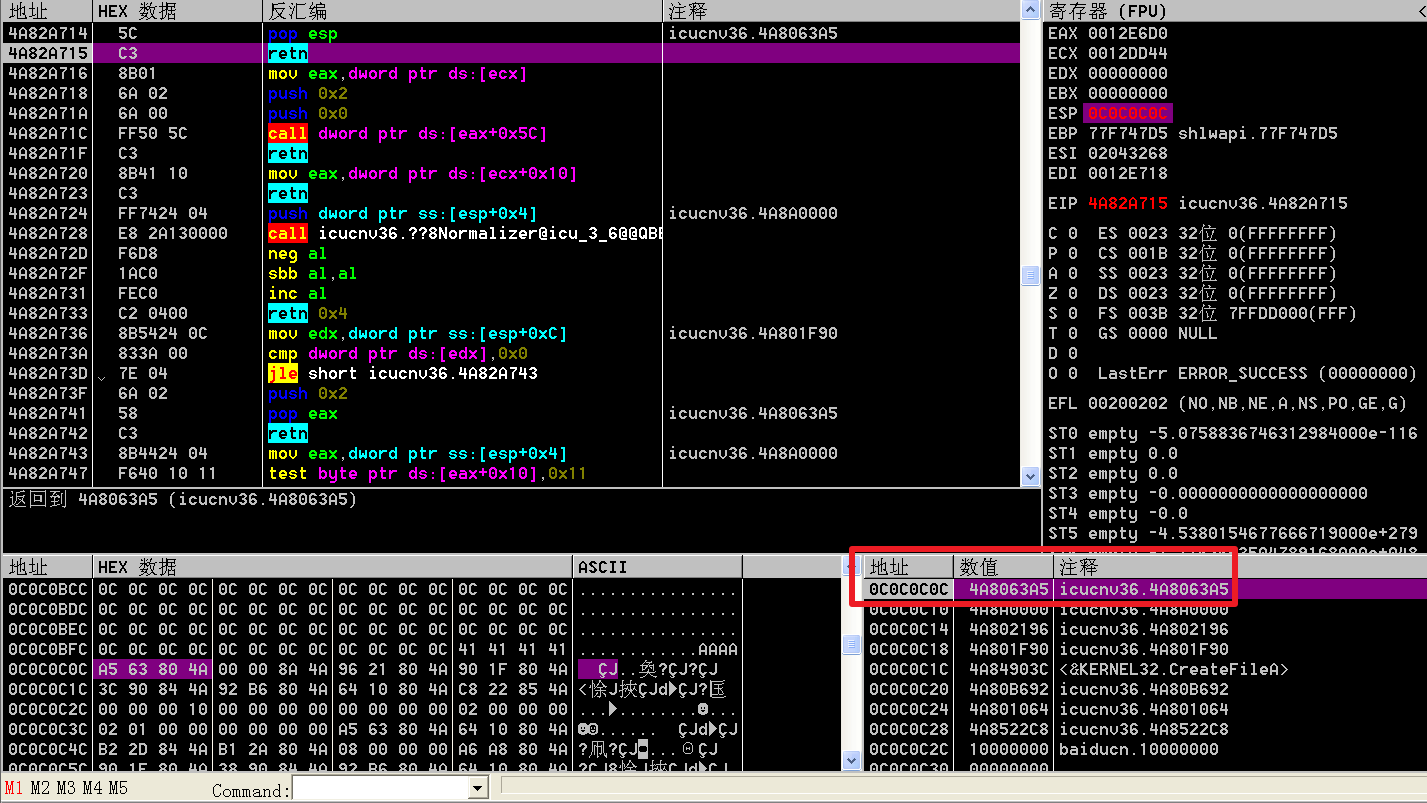Select jle short icucnv36.4A82A743 row
The width and height of the screenshot is (1427, 803).
(511, 373)
